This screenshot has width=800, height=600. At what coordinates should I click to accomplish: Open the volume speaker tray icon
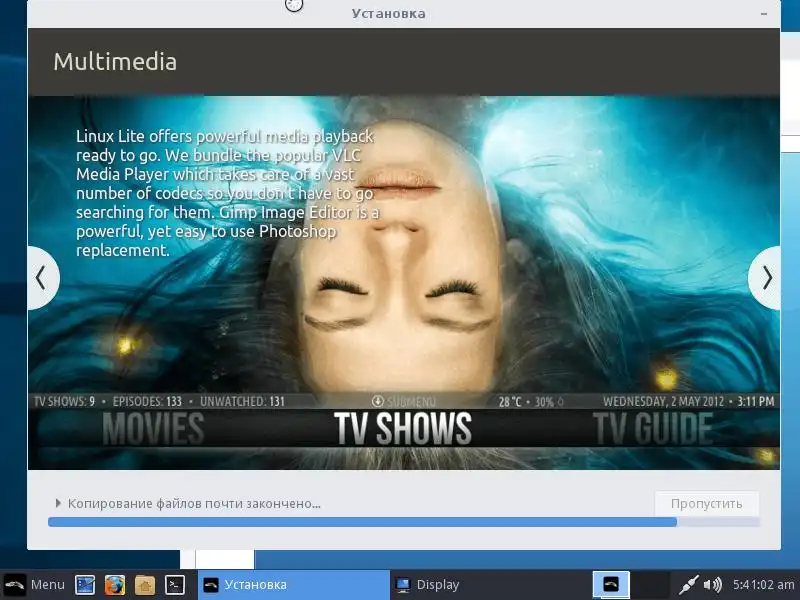tap(712, 585)
